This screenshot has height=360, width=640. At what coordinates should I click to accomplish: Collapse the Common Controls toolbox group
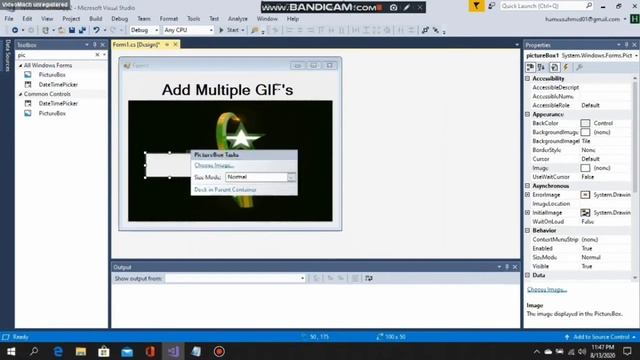tap(20, 94)
